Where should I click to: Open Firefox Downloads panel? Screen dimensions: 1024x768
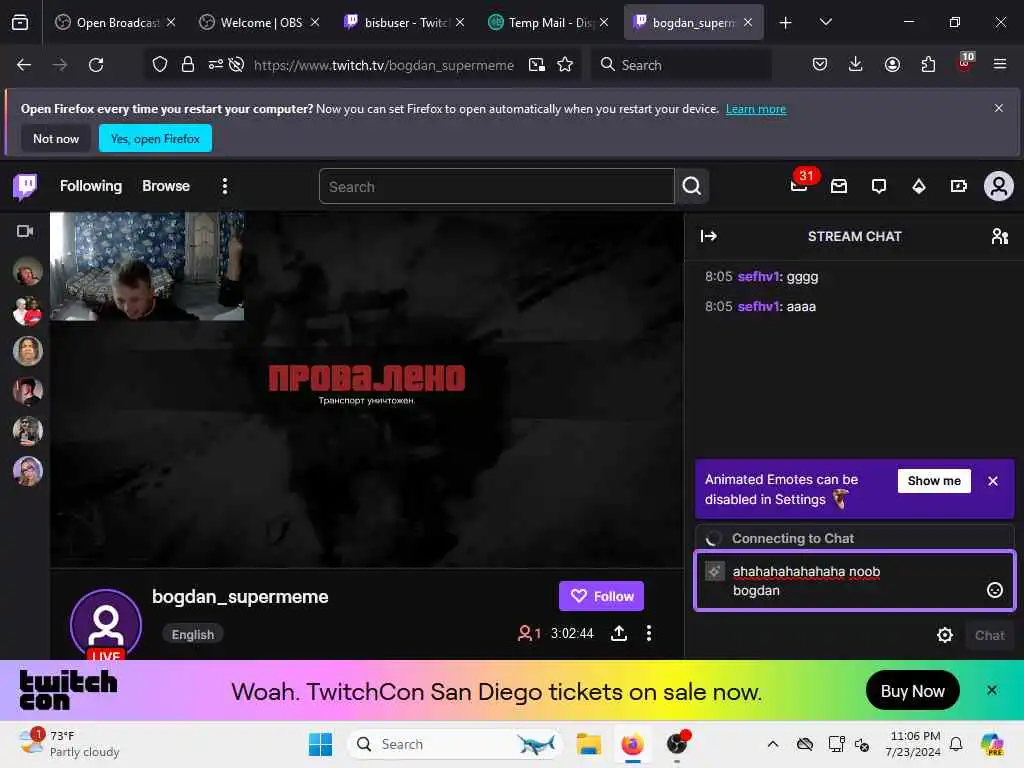tap(856, 64)
